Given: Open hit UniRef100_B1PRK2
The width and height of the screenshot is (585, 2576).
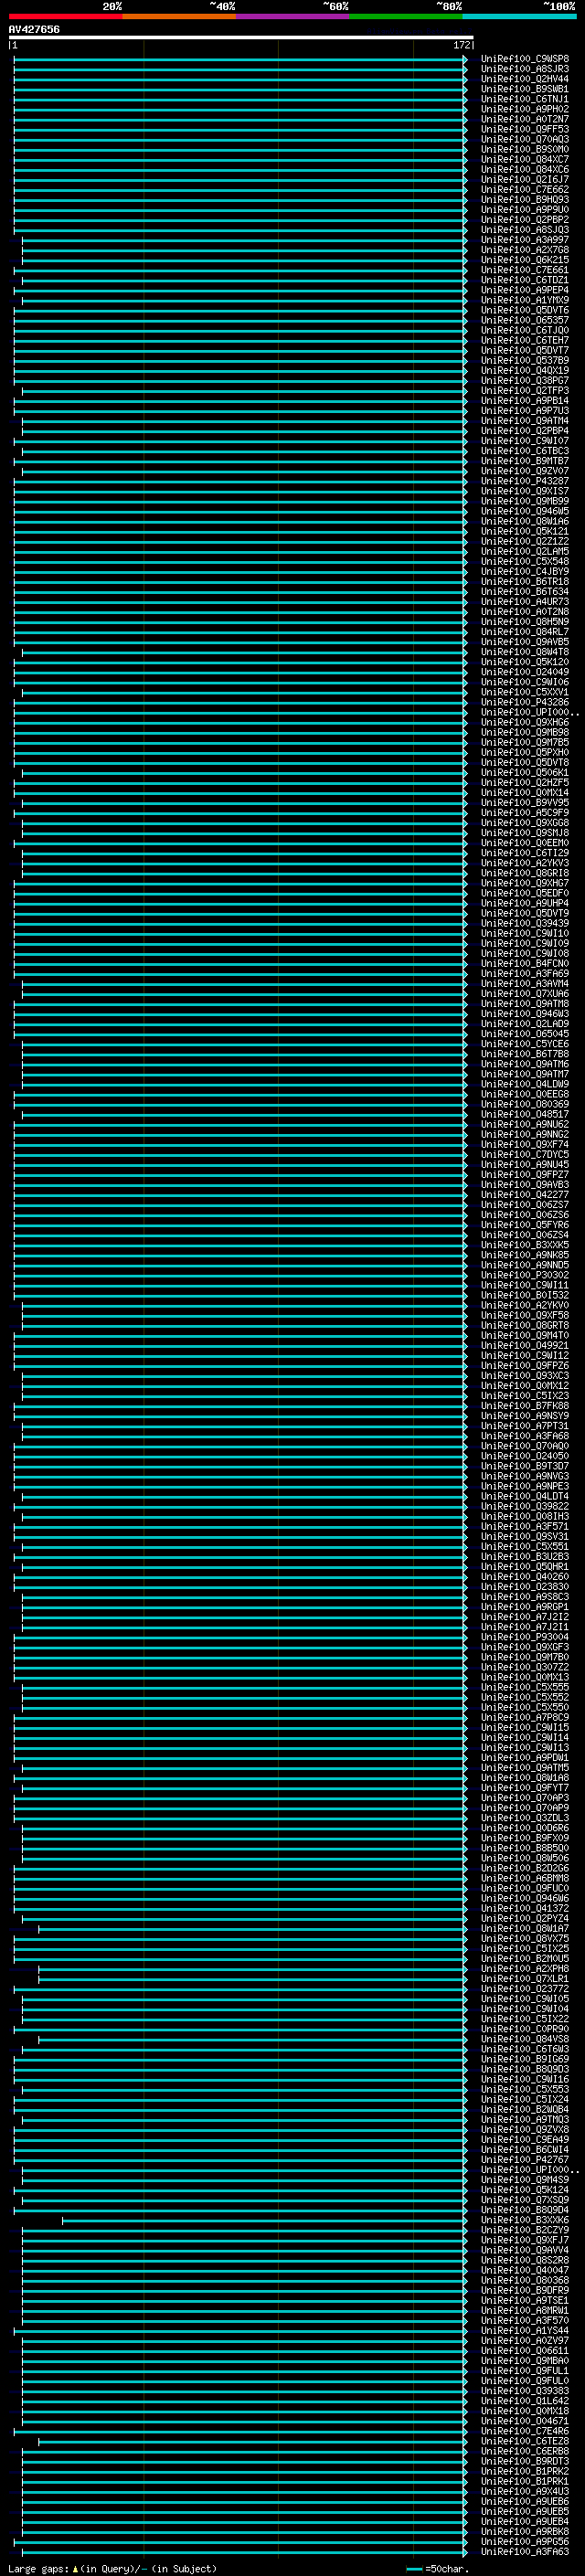Looking at the screenshot, I should click(x=525, y=2471).
